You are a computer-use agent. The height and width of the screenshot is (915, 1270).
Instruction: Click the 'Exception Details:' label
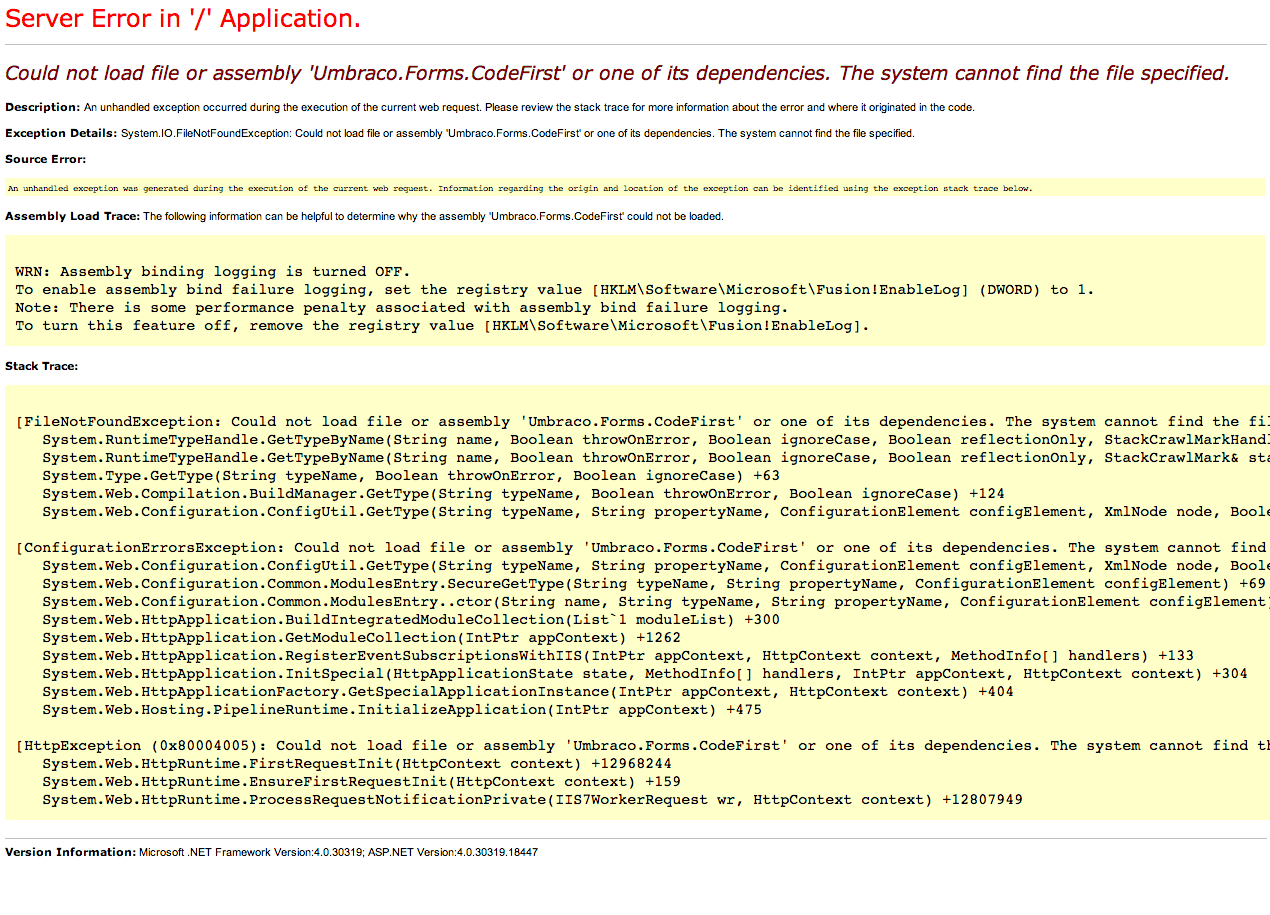pos(61,133)
